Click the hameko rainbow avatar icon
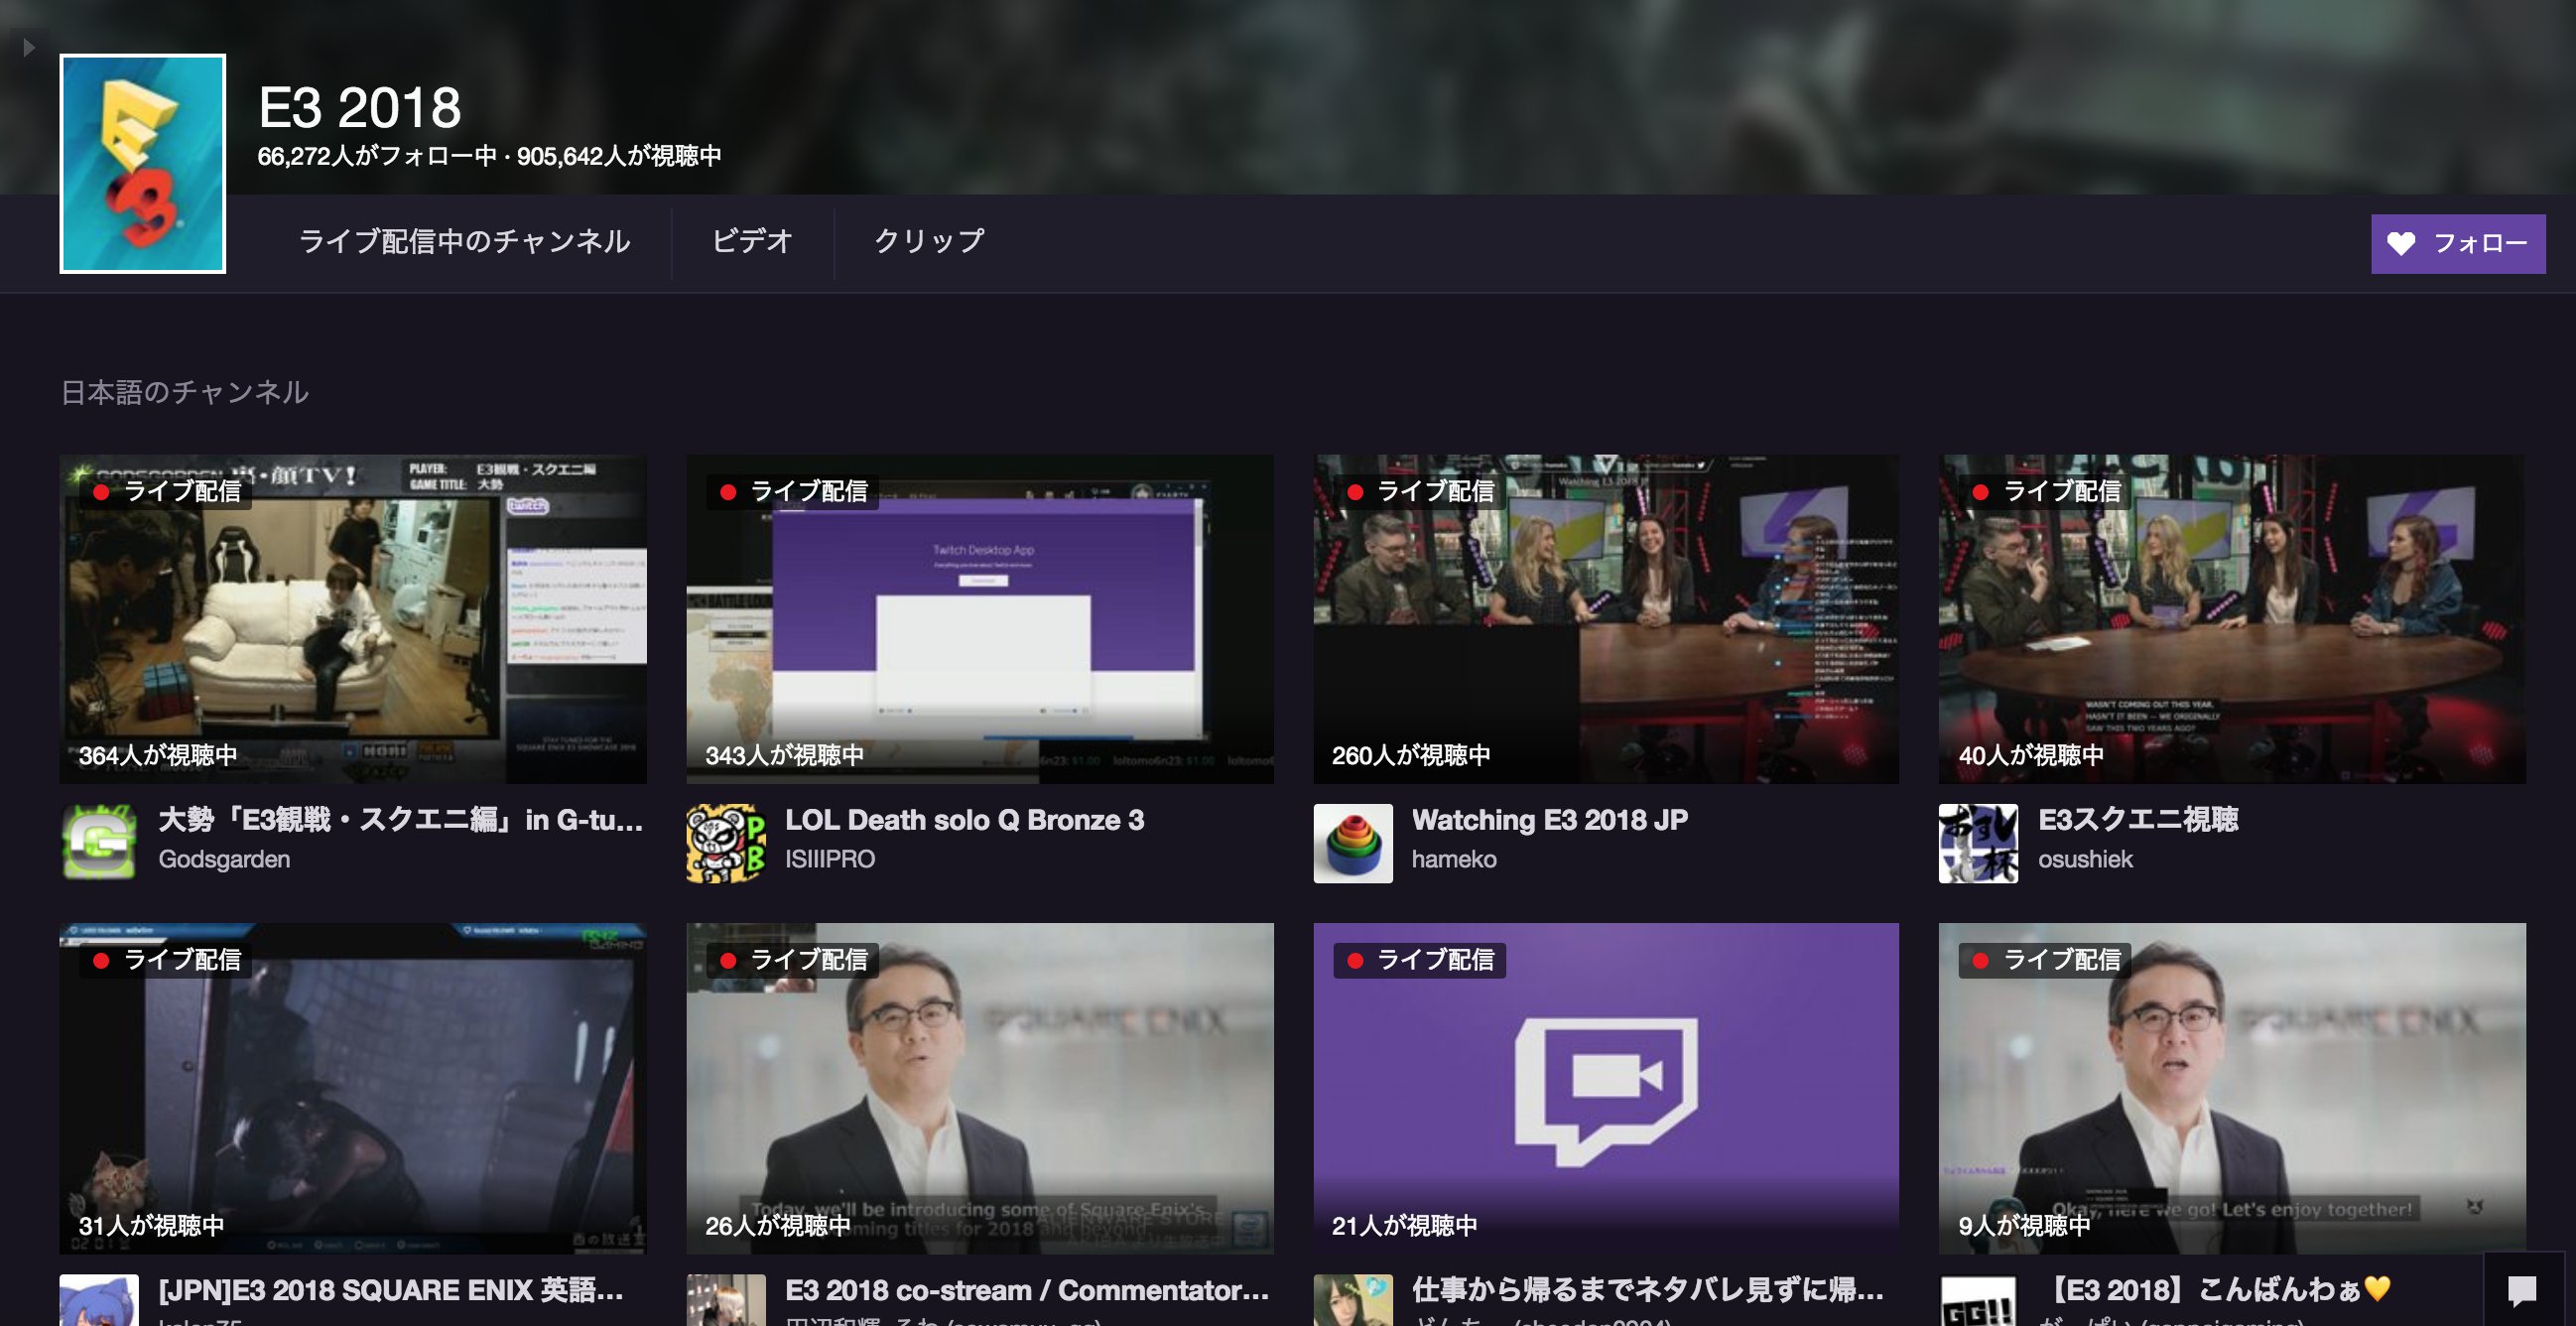The width and height of the screenshot is (2576, 1326). [1352, 843]
